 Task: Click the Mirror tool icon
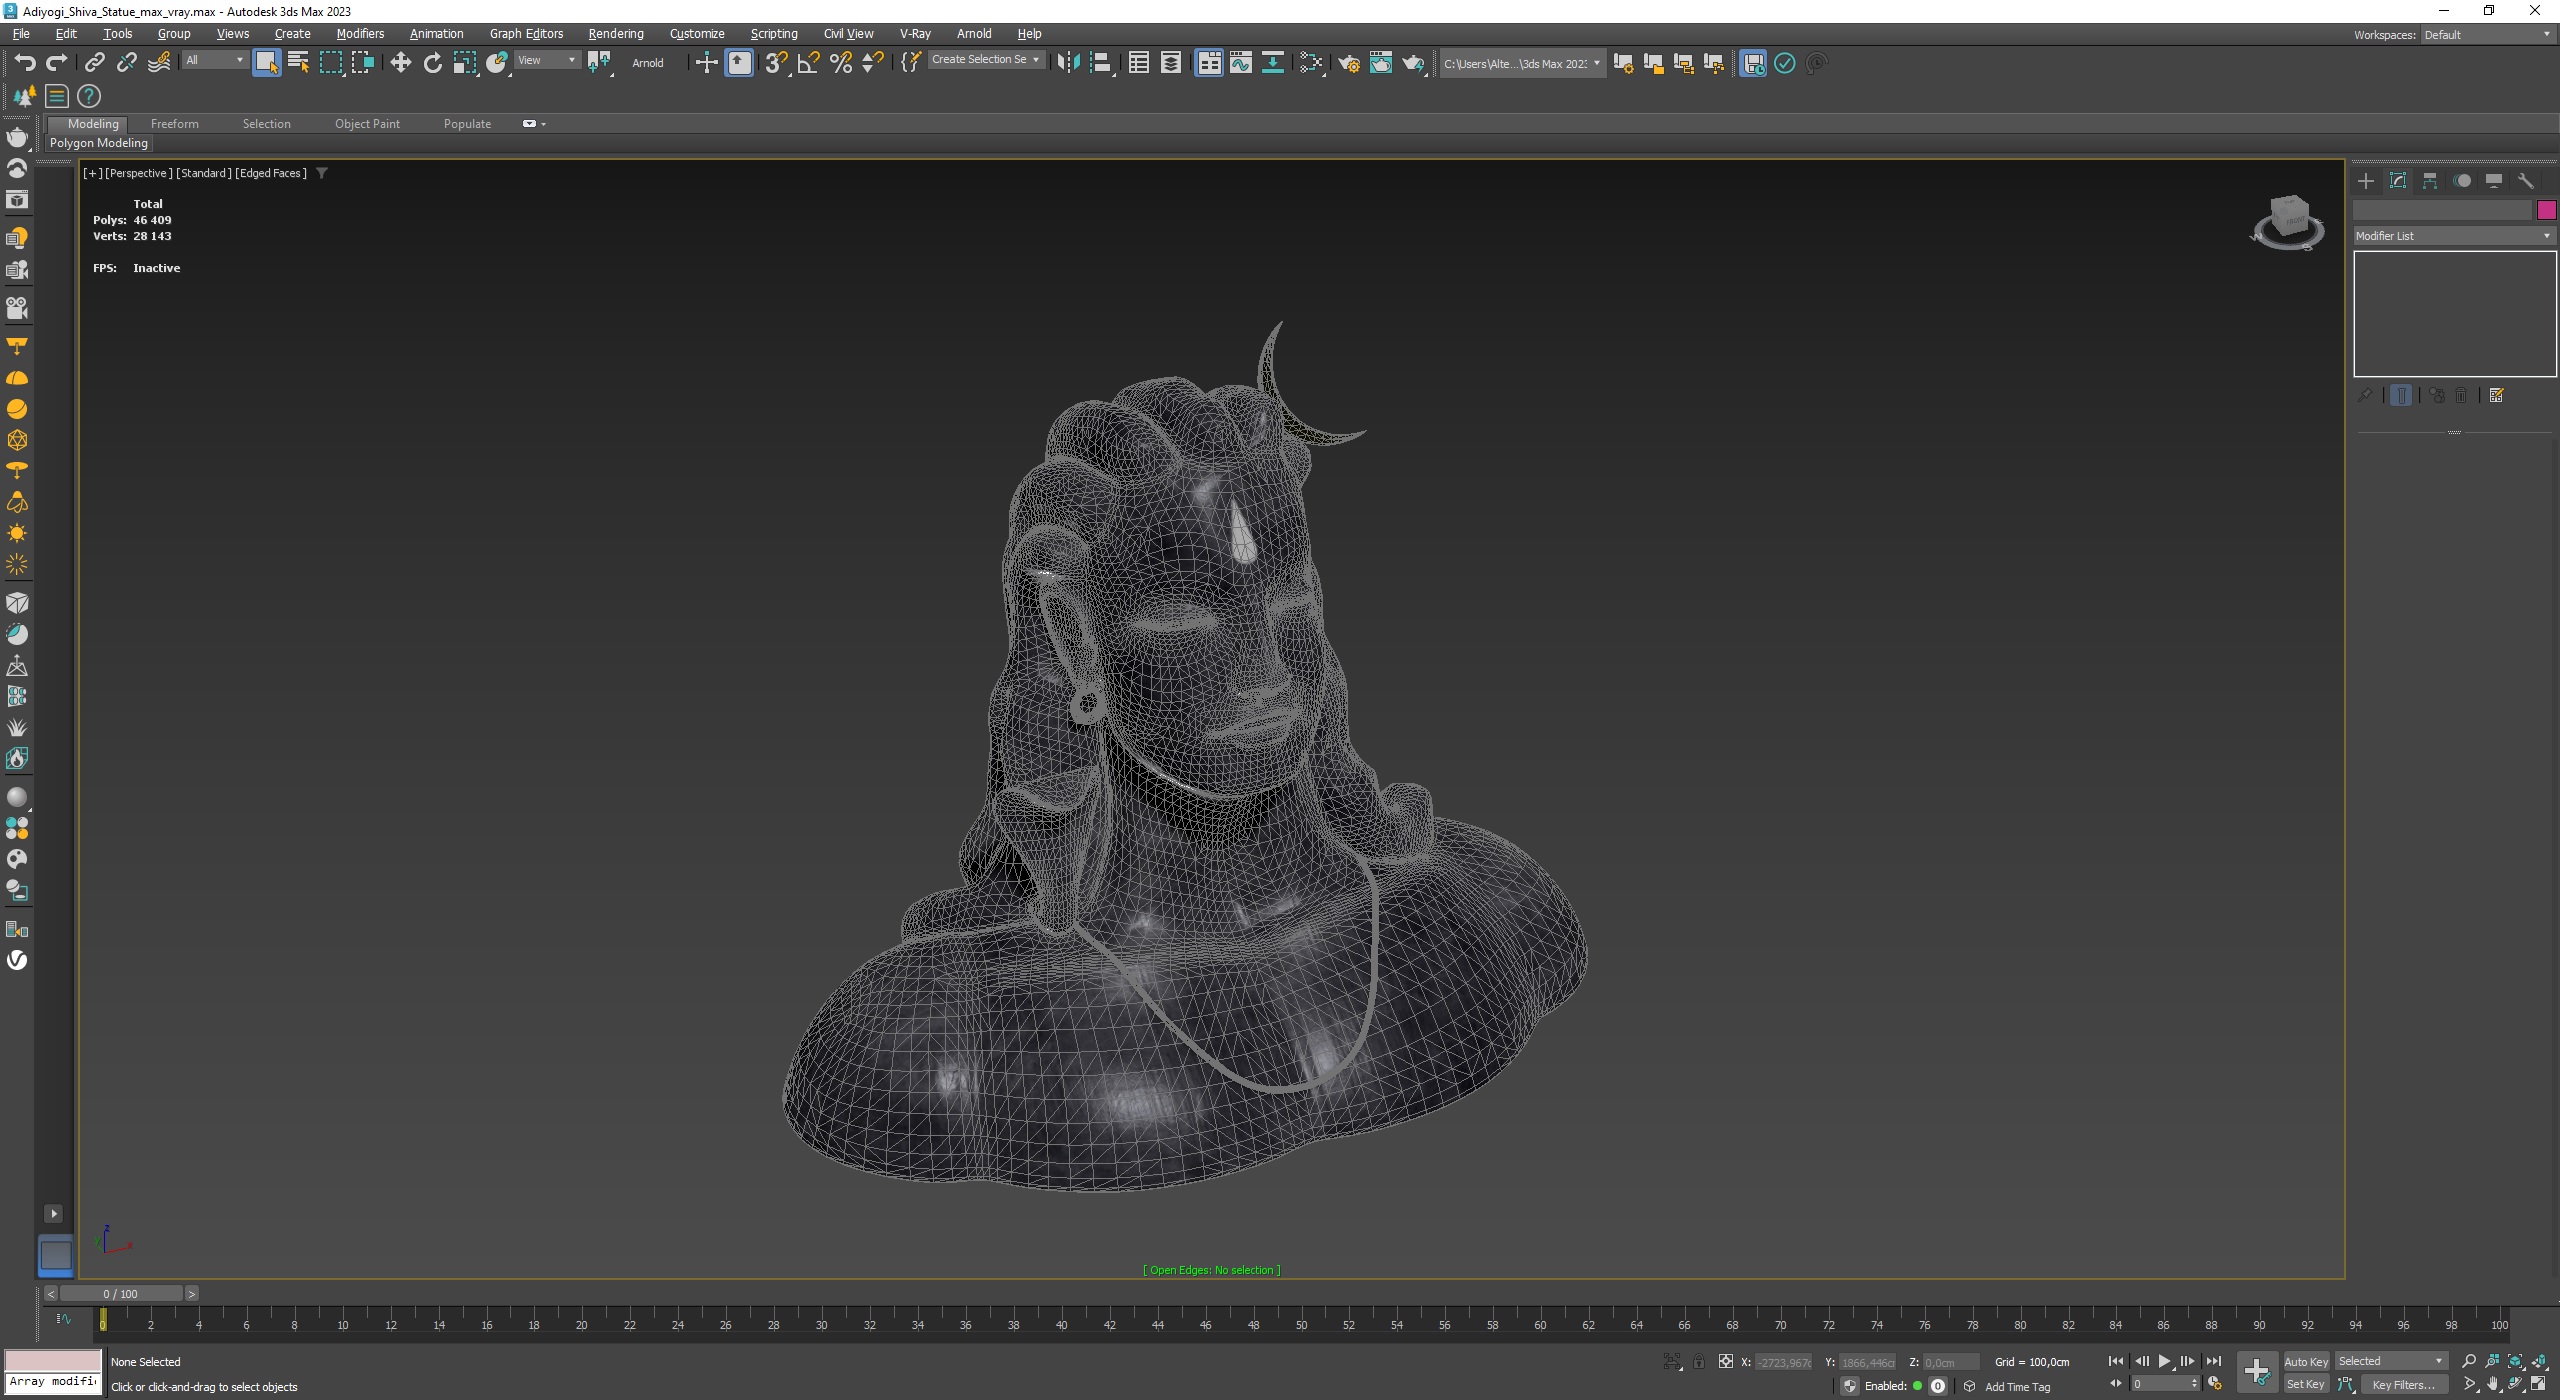click(1068, 63)
